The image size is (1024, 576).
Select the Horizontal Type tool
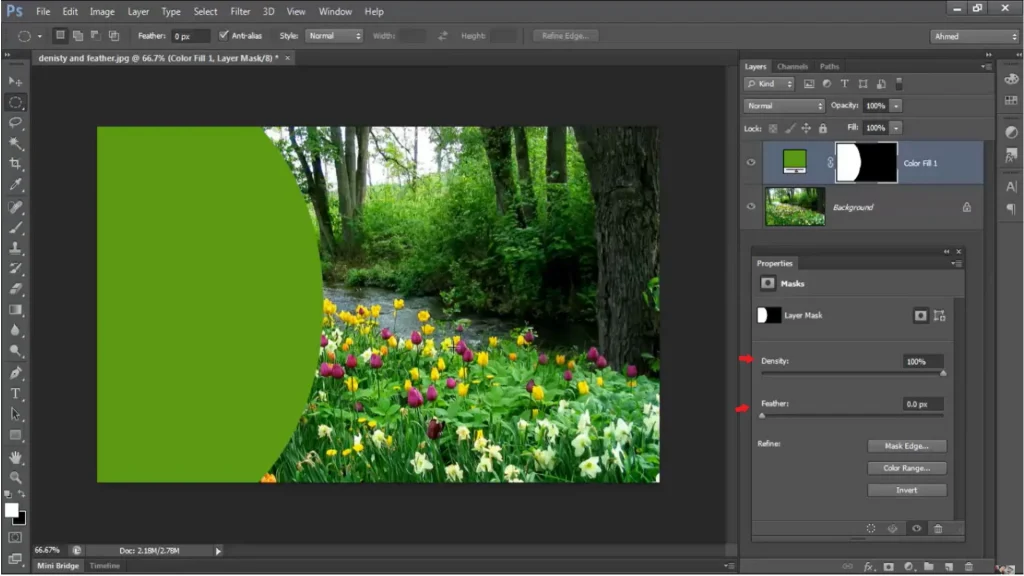16,394
